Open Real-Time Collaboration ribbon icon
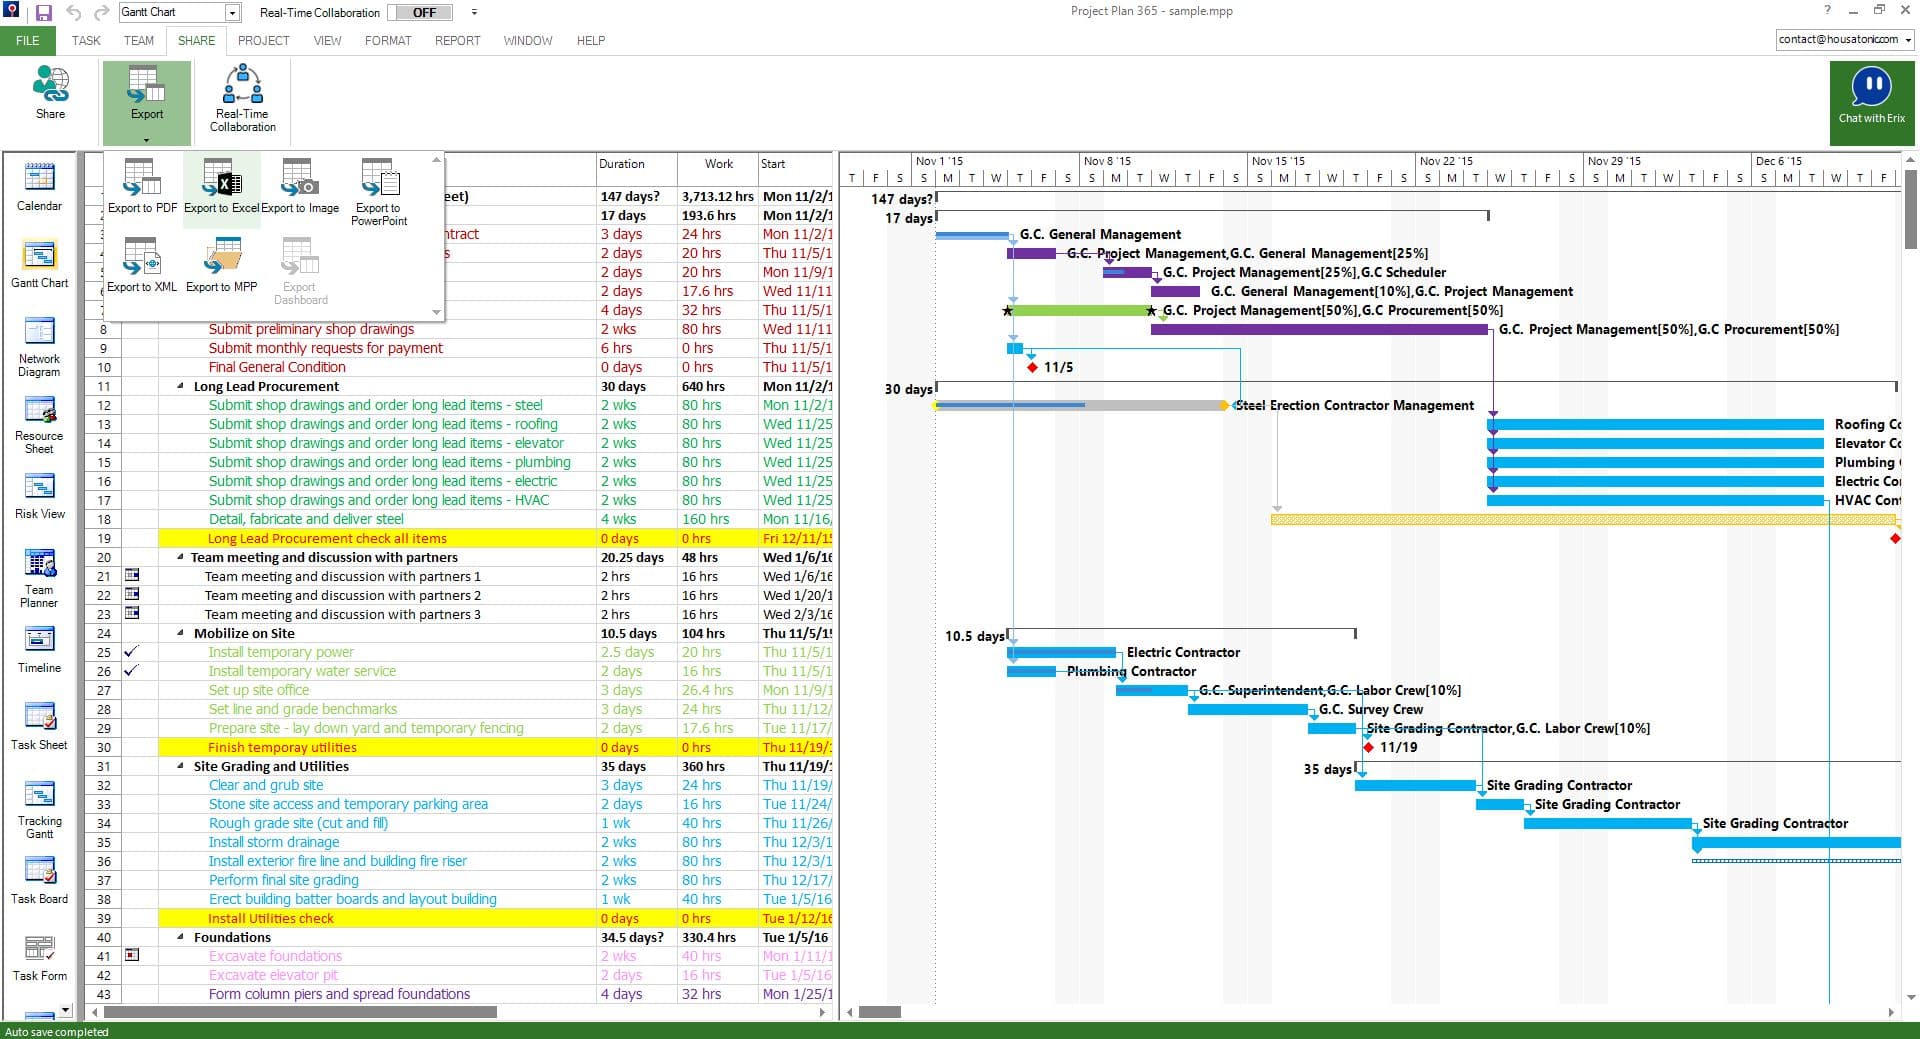1920x1039 pixels. (243, 98)
